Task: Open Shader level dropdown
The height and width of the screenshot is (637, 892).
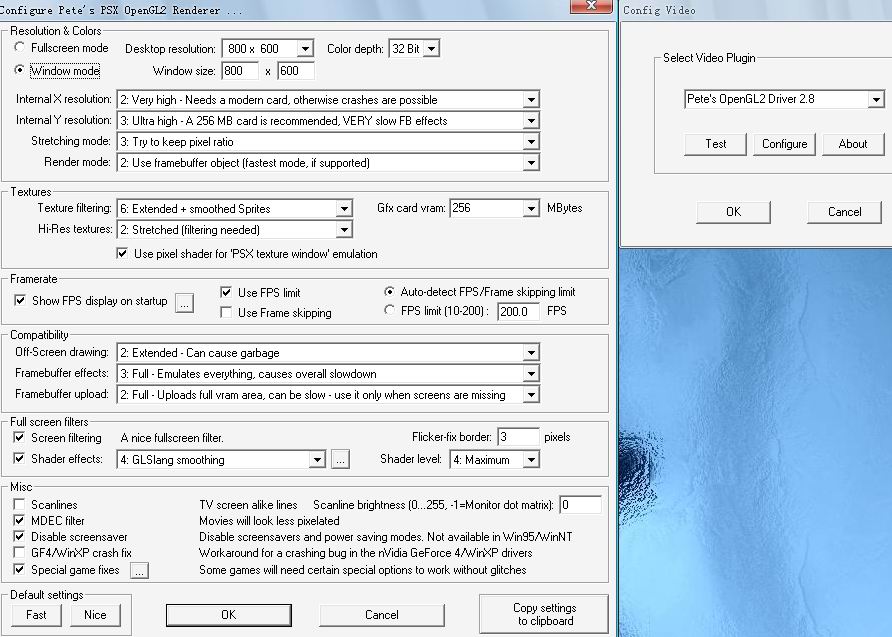Action: 531,460
